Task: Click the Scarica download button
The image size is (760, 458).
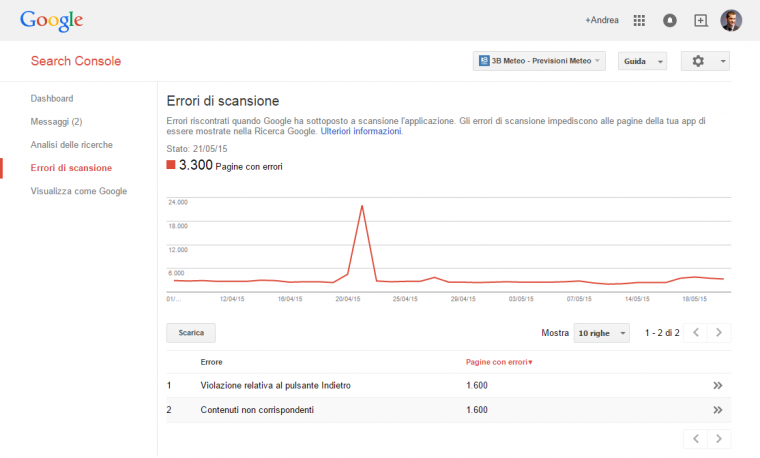Action: [x=191, y=333]
